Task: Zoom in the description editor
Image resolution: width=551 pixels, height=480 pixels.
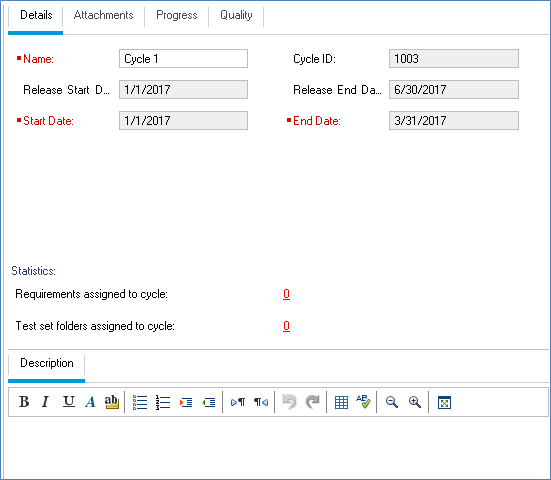Action: pyautogui.click(x=415, y=402)
